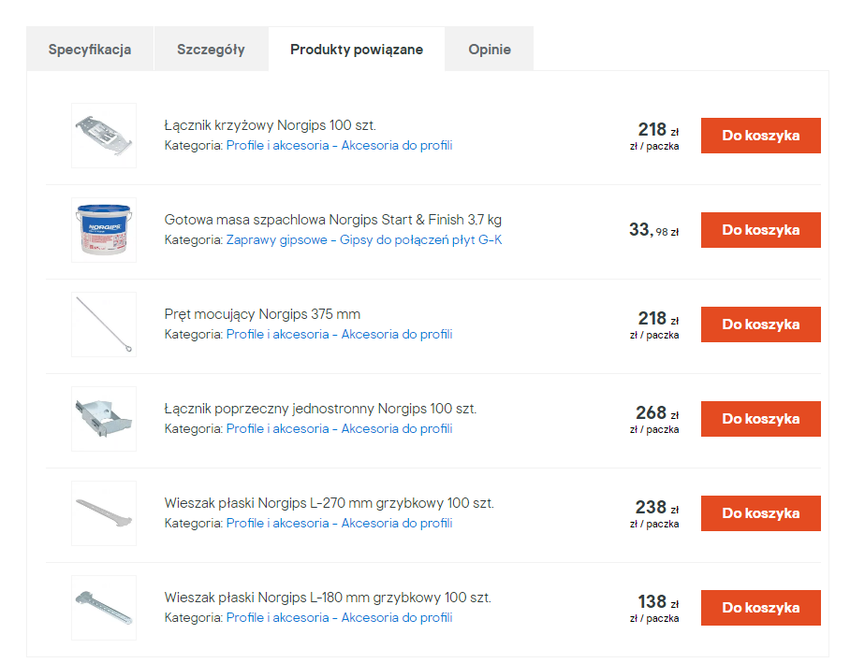
Task: Open Wieszak płaski L-180 mm product title
Action: (327, 598)
